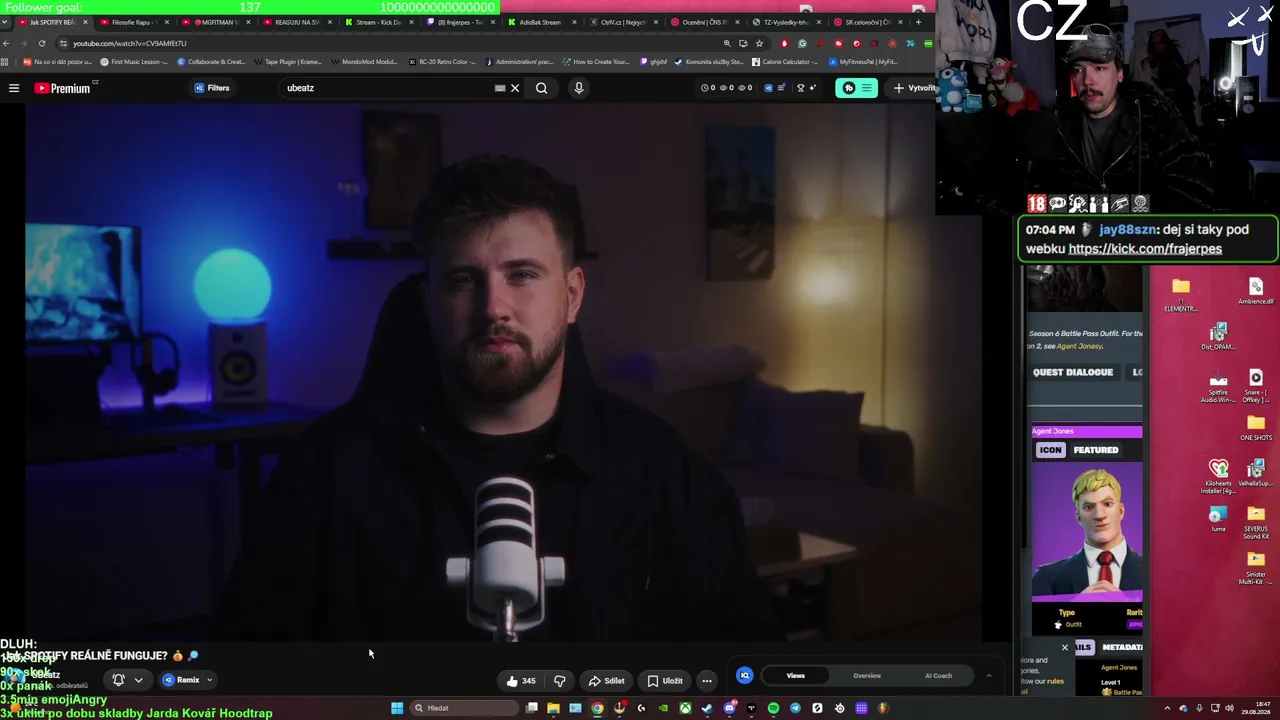Click the vidIQ logo beside the Views tab
This screenshot has width=1280, height=720.
[x=744, y=676]
